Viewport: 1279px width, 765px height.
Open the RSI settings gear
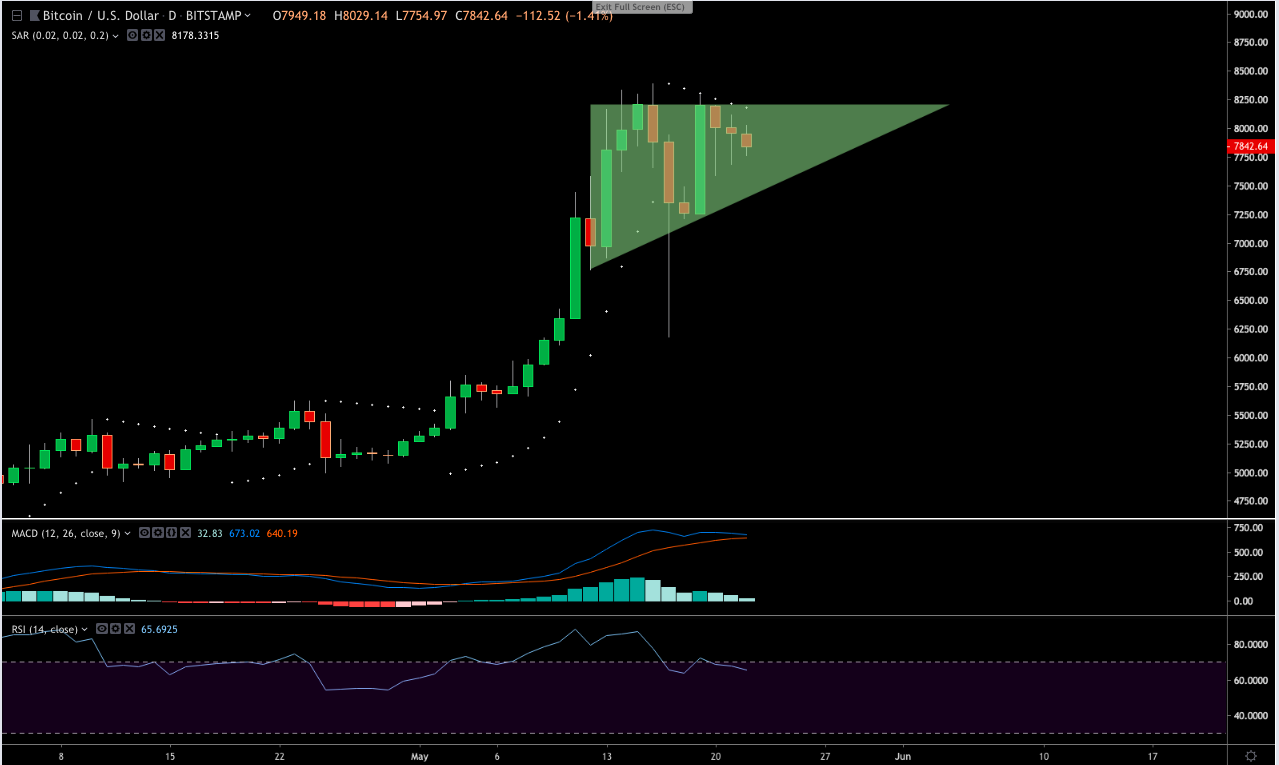(x=116, y=629)
